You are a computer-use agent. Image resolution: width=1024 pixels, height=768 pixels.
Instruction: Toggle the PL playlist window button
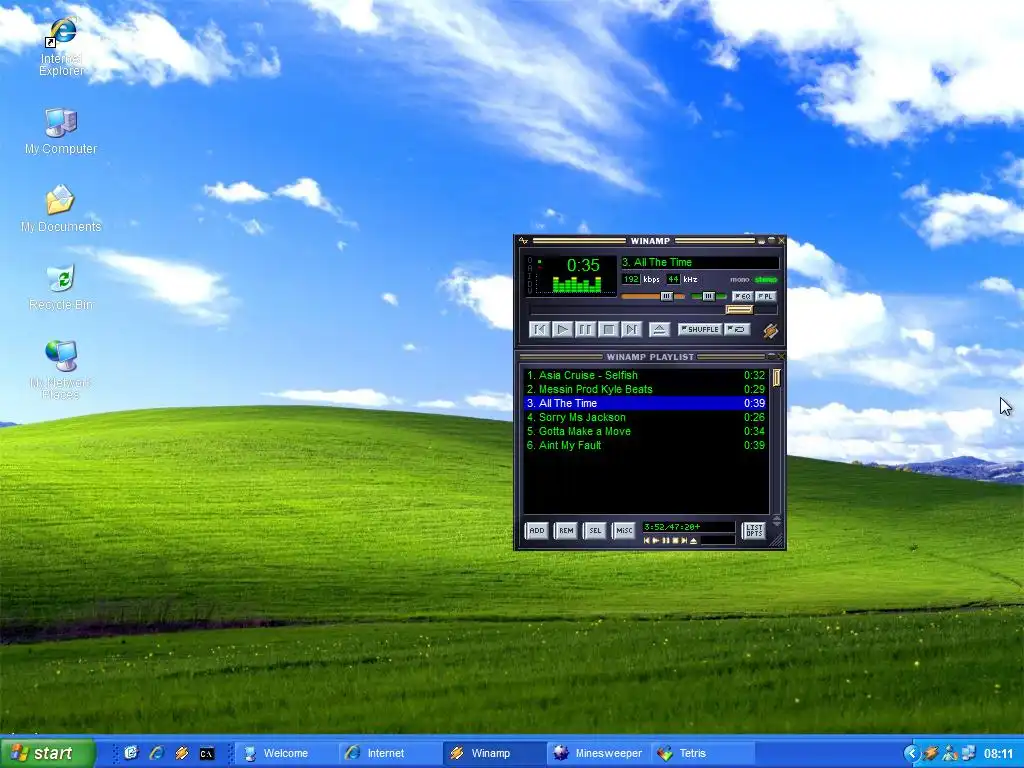[x=765, y=296]
